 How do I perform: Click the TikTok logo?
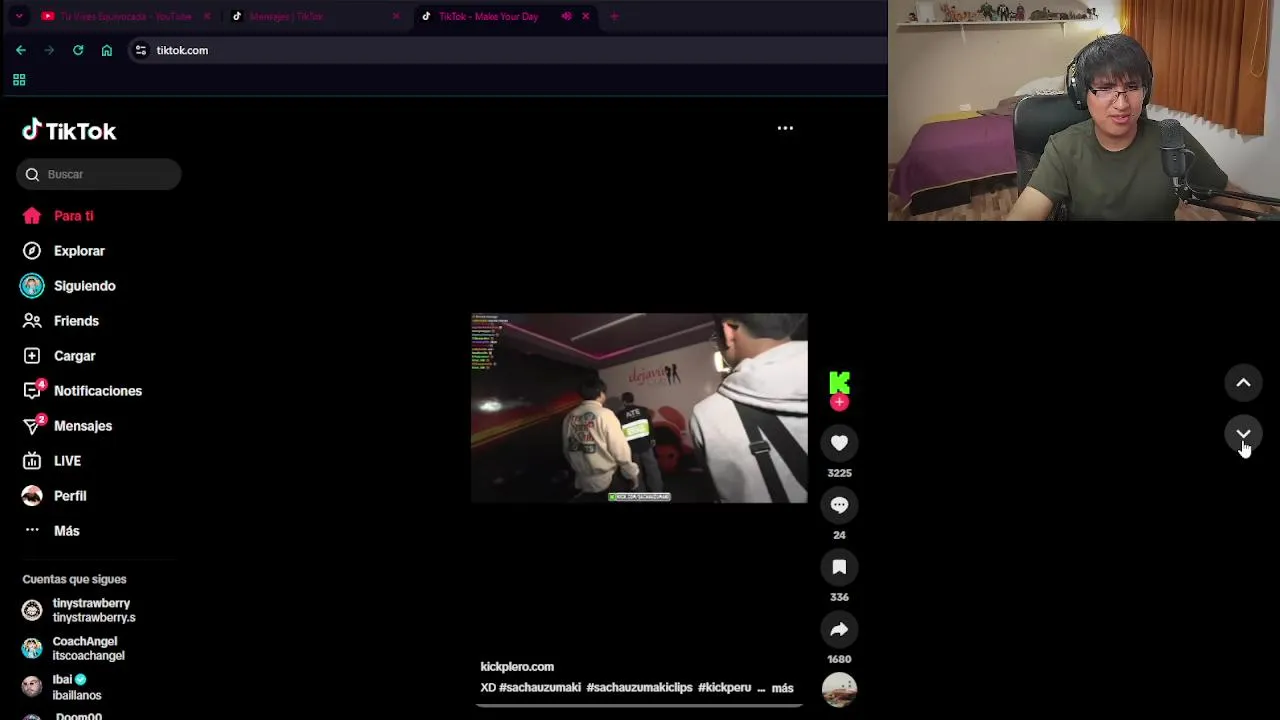coord(69,131)
